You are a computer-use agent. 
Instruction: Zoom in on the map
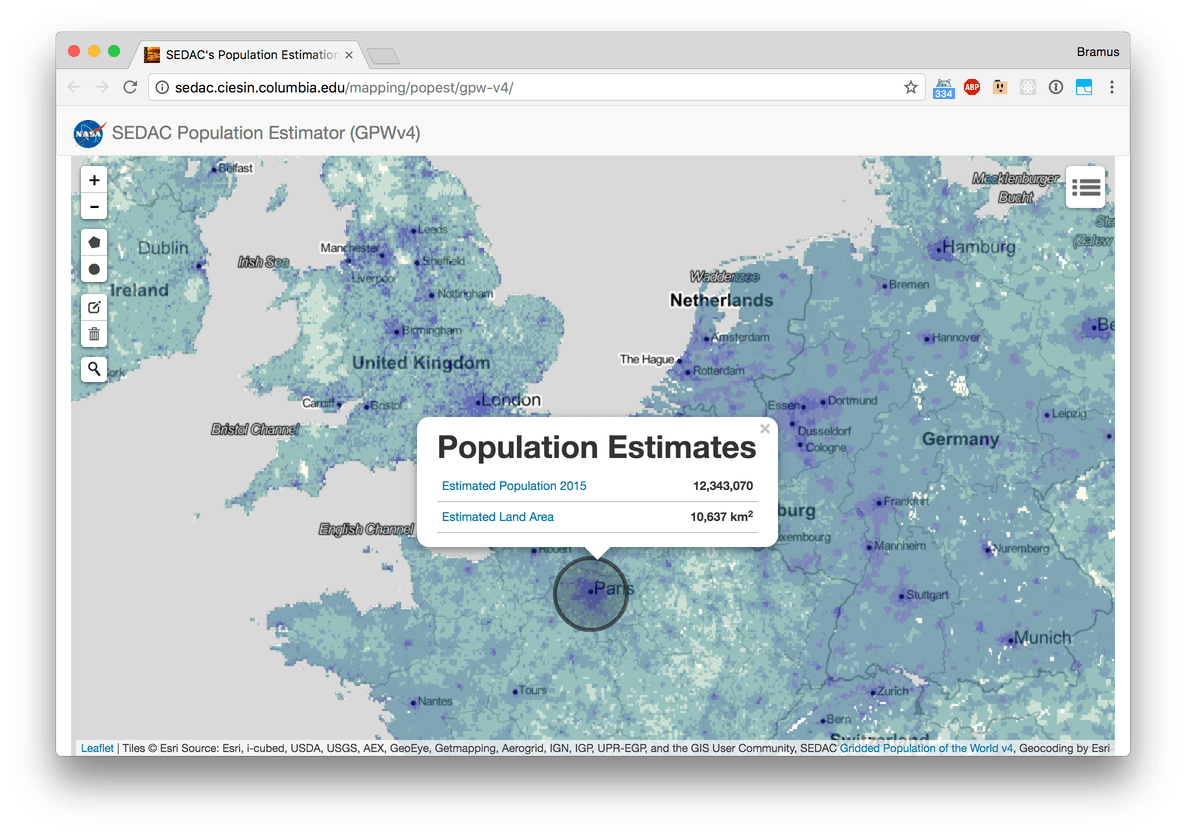click(94, 181)
